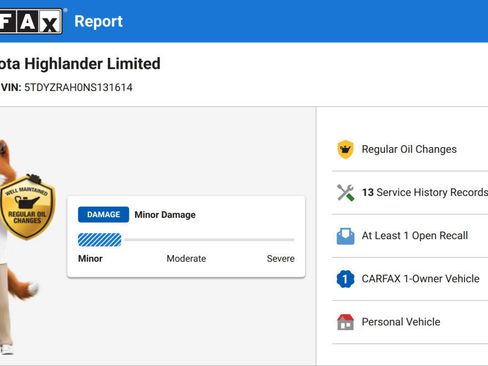The image size is (488, 366).
Task: Click the Severe severity label
Action: point(281,259)
